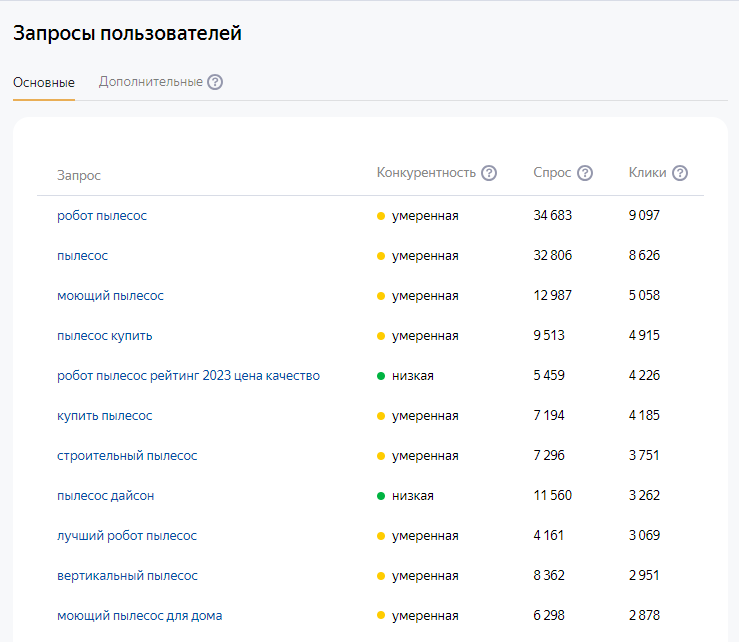Viewport: 739px width, 642px height.
Task: Click the Спрос column header text
Action: [552, 173]
